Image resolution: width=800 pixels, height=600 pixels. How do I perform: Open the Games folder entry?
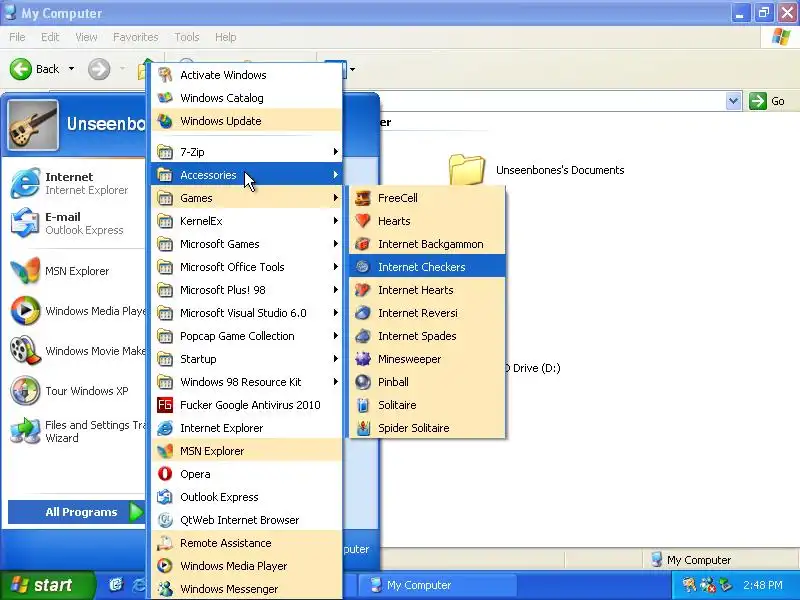(246, 198)
